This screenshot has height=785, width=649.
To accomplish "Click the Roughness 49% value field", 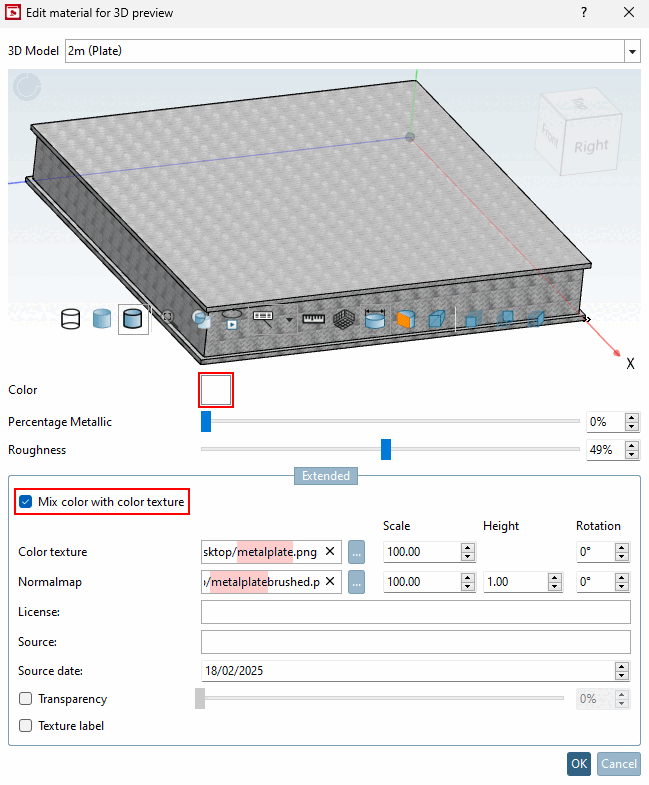I will (x=605, y=450).
